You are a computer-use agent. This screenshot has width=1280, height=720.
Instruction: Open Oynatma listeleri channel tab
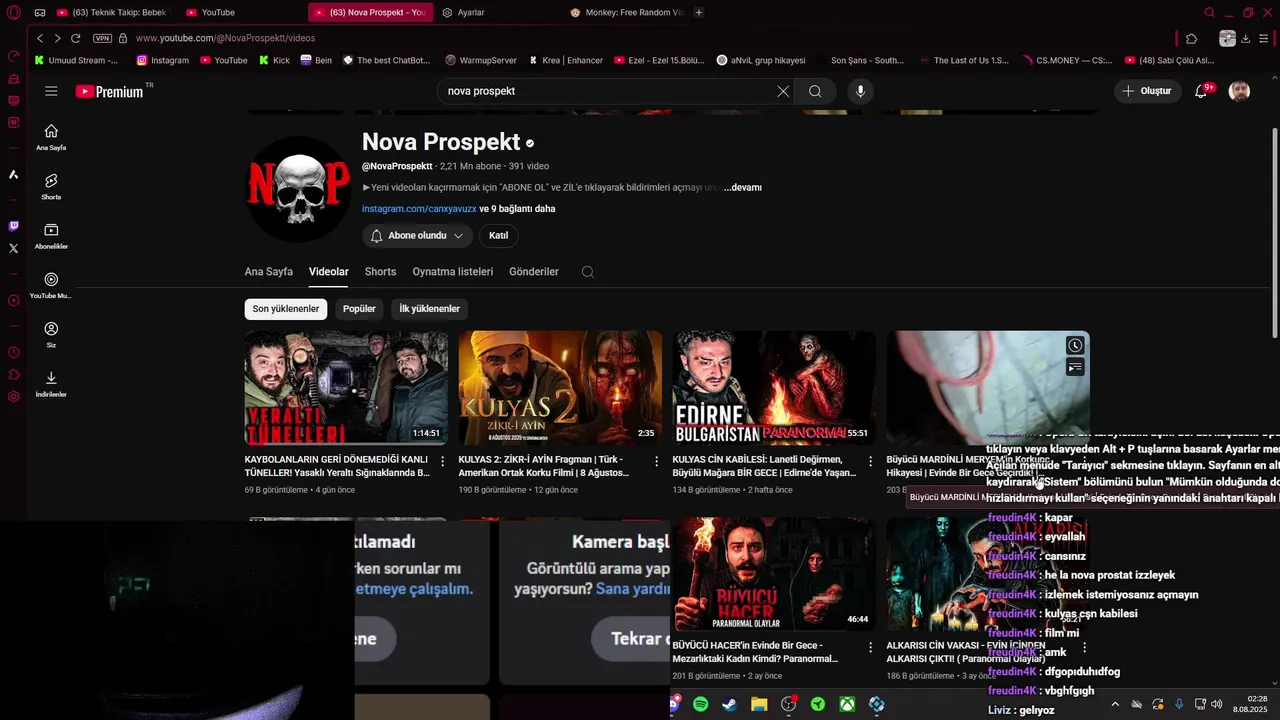[x=453, y=272]
